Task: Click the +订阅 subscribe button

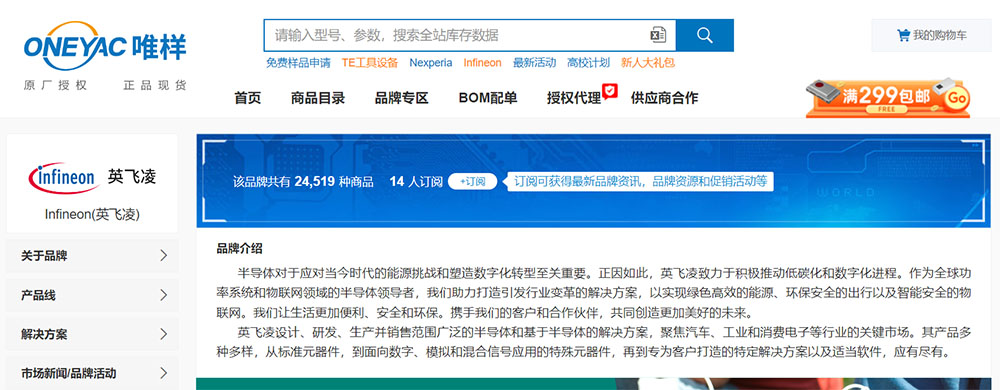Action: tap(473, 182)
